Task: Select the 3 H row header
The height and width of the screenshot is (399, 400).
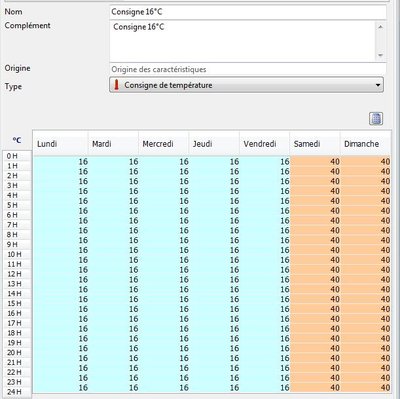Action: 17,186
